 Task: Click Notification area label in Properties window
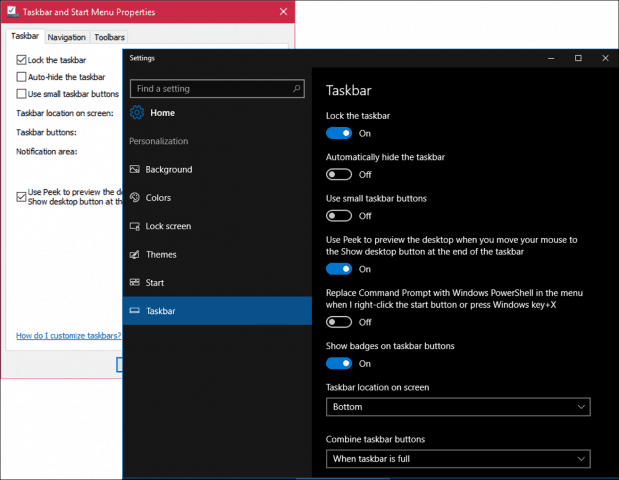pyautogui.click(x=47, y=152)
